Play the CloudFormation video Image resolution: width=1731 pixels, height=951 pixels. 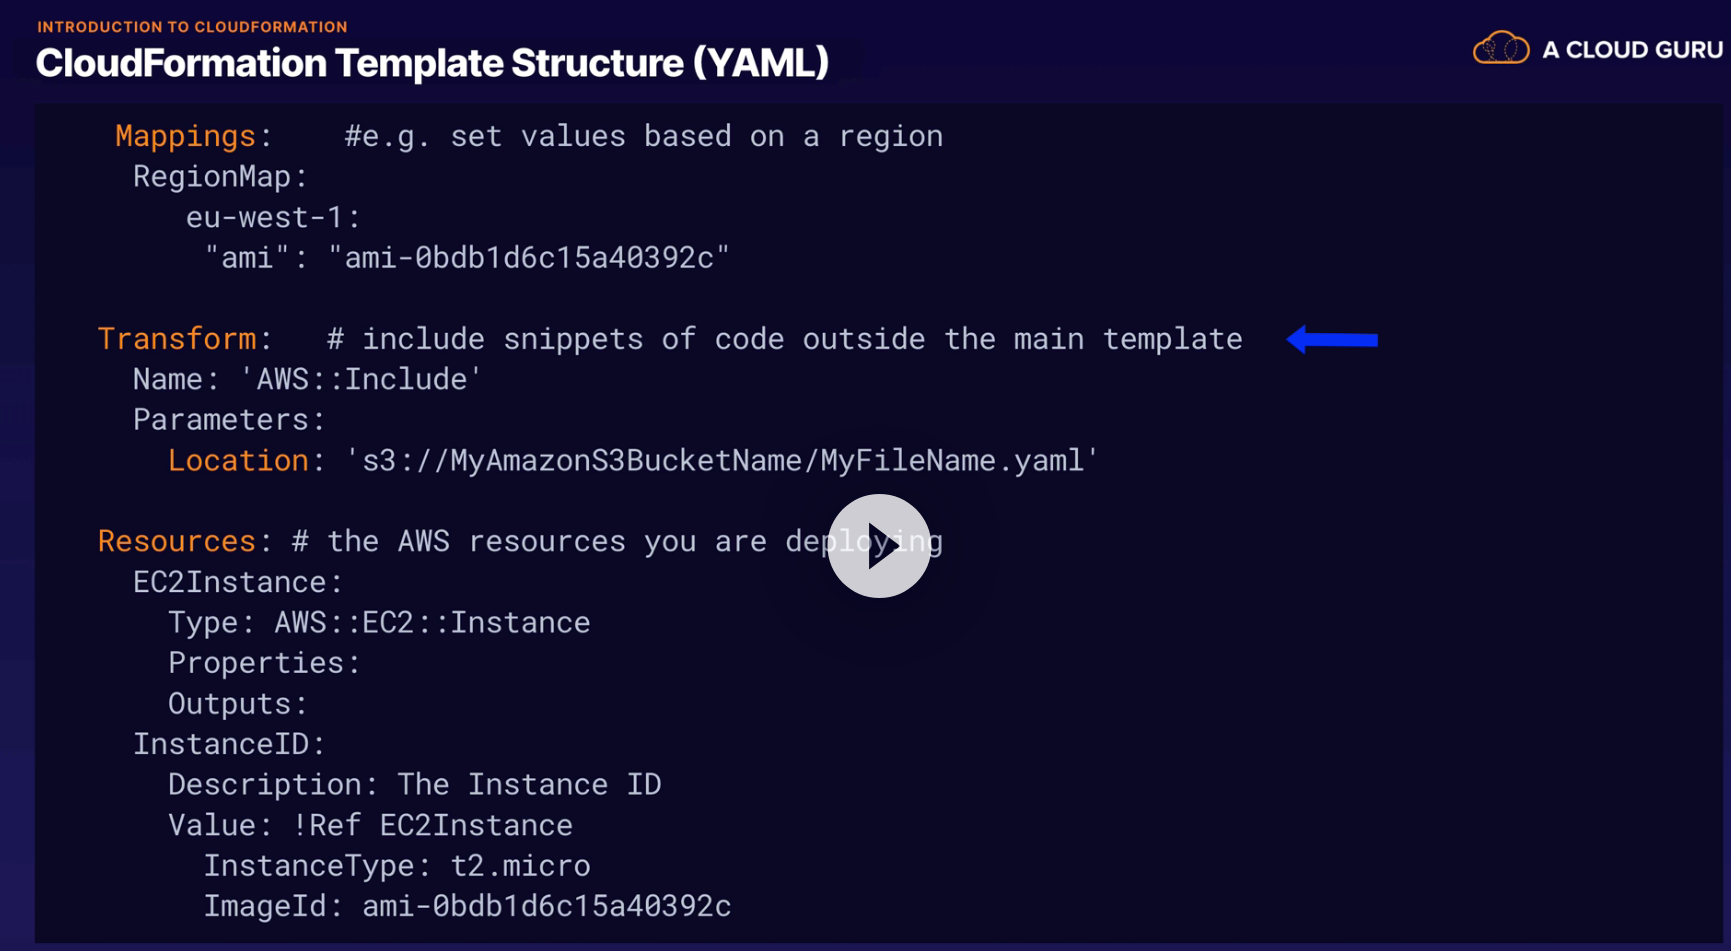click(x=879, y=546)
